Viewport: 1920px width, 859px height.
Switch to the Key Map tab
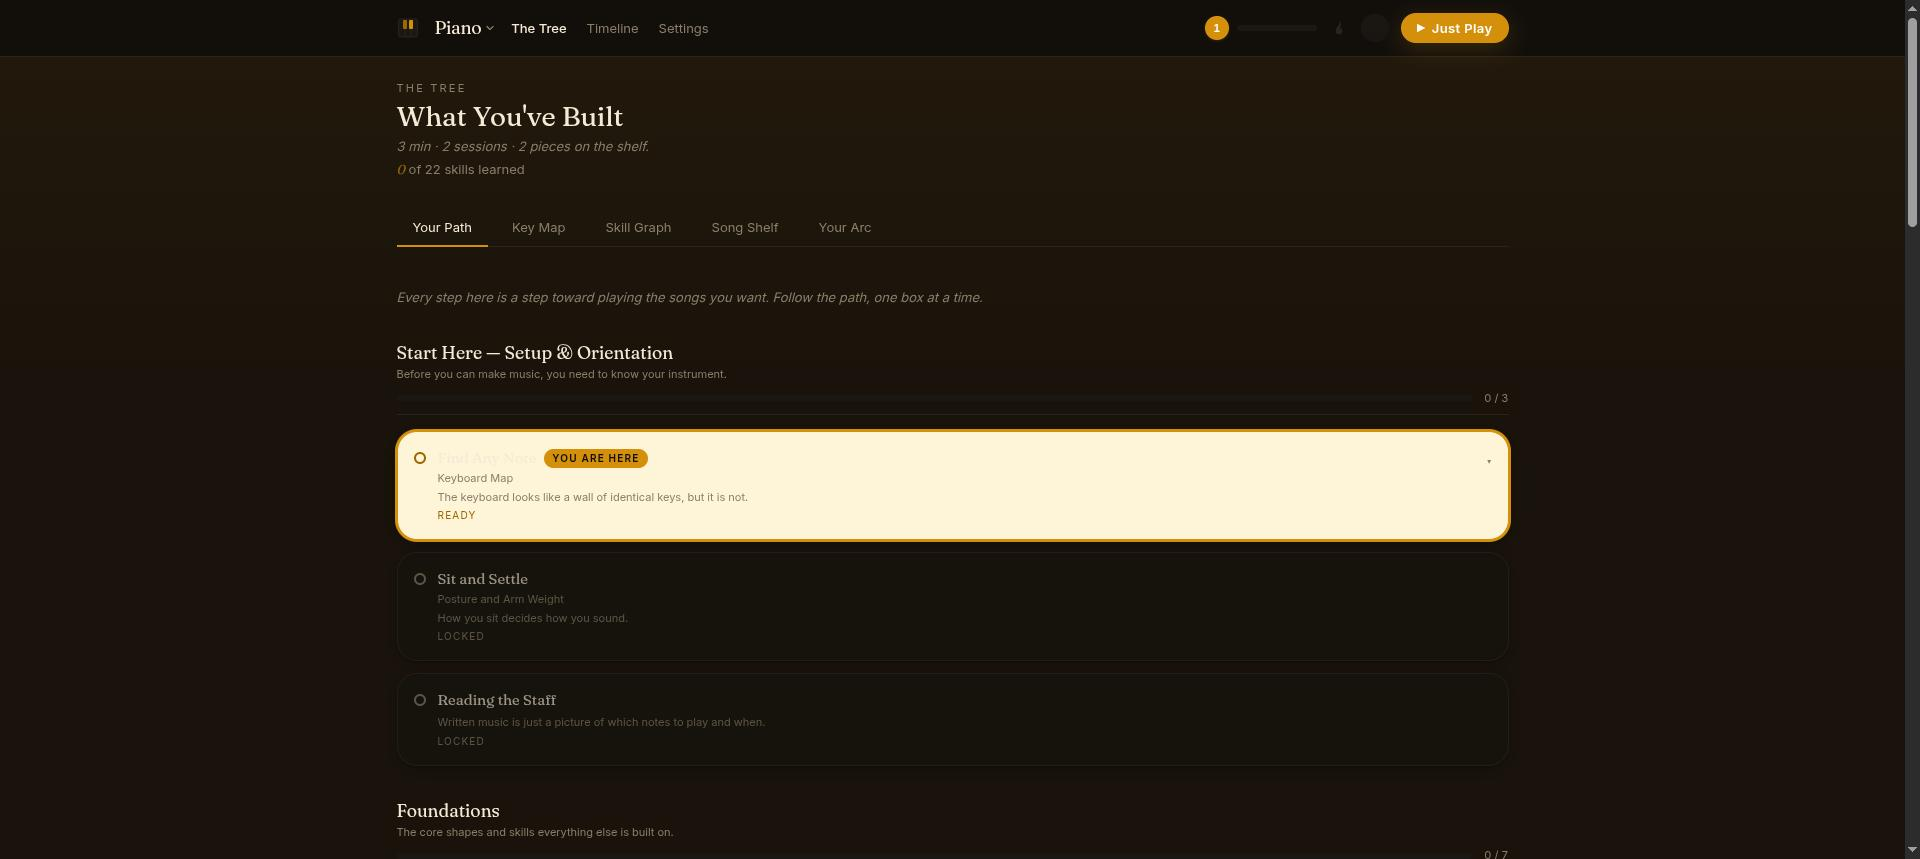(x=538, y=228)
